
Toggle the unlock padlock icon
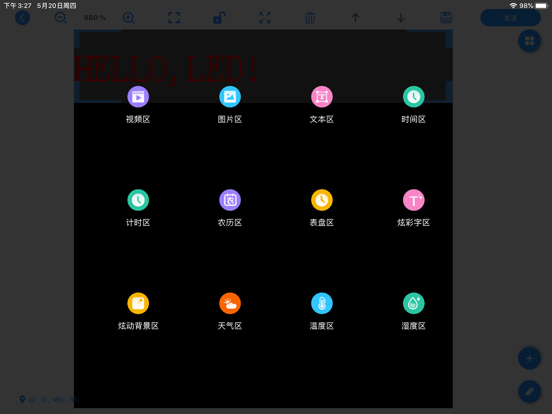[x=219, y=18]
